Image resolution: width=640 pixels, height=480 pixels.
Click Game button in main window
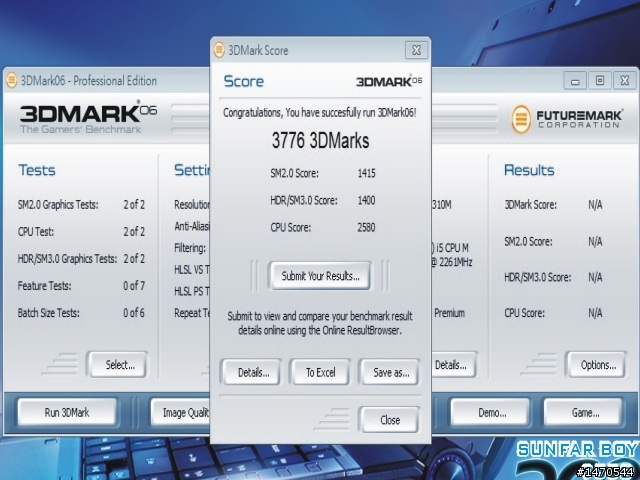click(583, 412)
